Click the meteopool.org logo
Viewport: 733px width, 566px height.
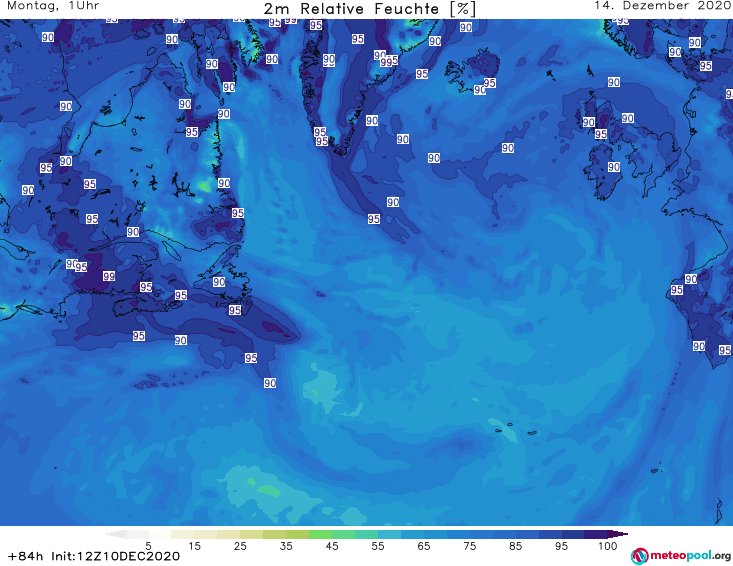pyautogui.click(x=681, y=556)
